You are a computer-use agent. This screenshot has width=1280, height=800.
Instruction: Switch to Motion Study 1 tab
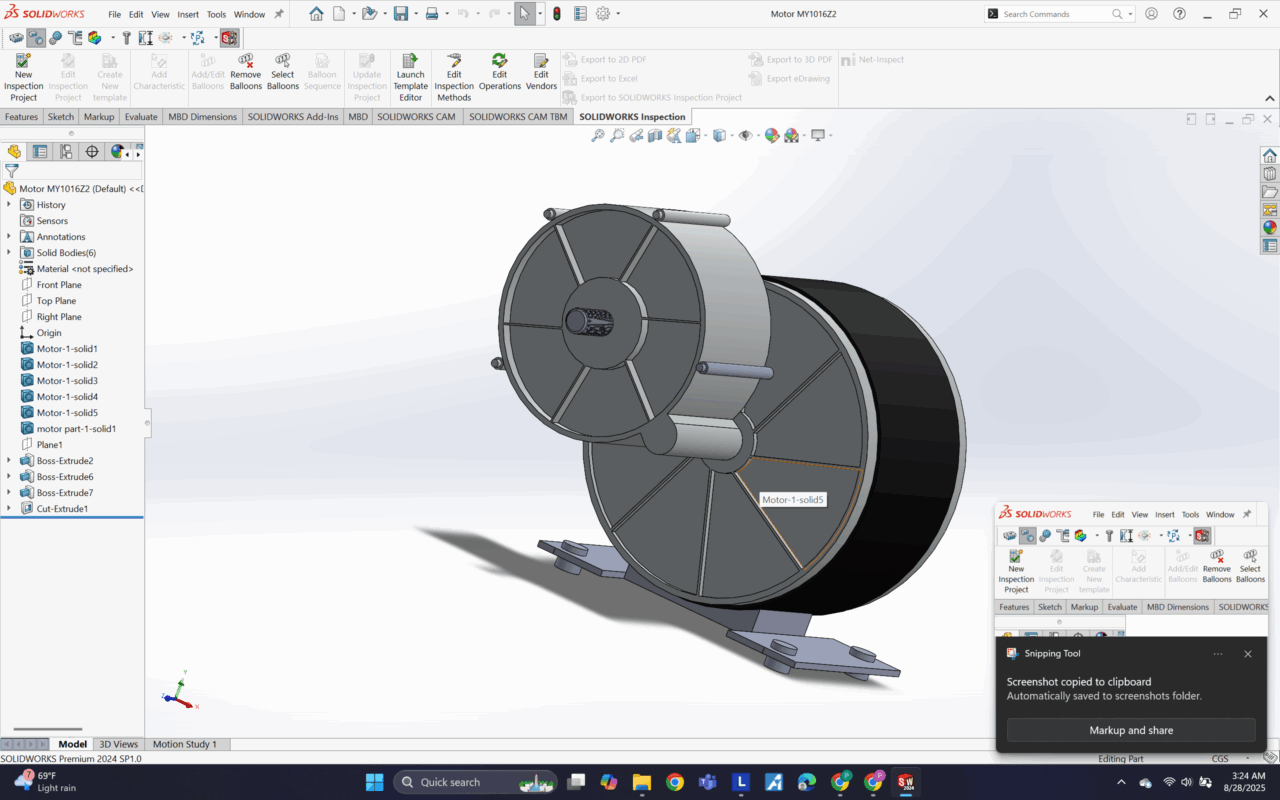tap(184, 744)
